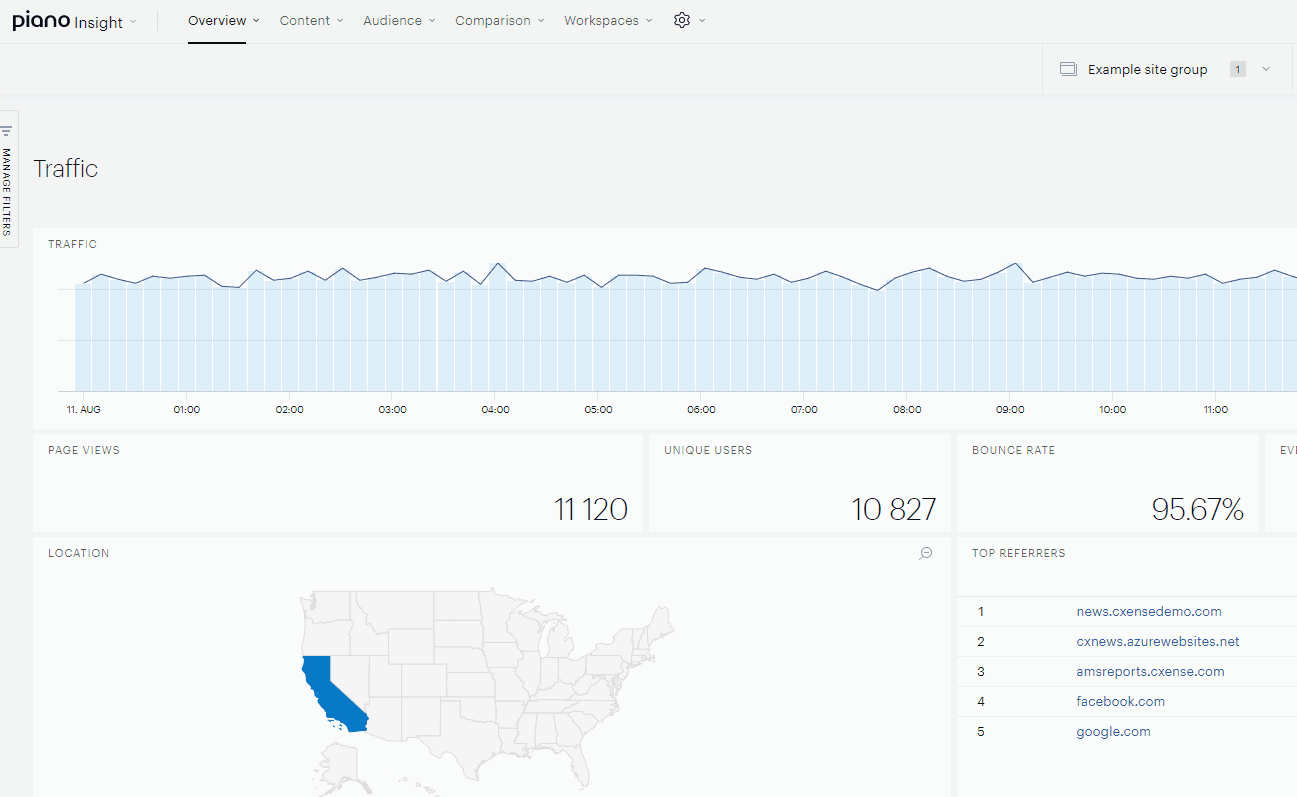Open the Comparison menu

tap(500, 20)
